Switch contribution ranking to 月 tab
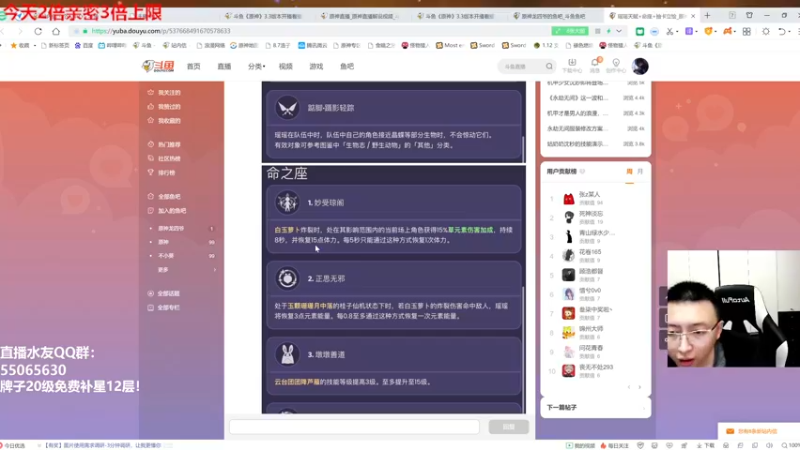The image size is (800, 450). (640, 172)
